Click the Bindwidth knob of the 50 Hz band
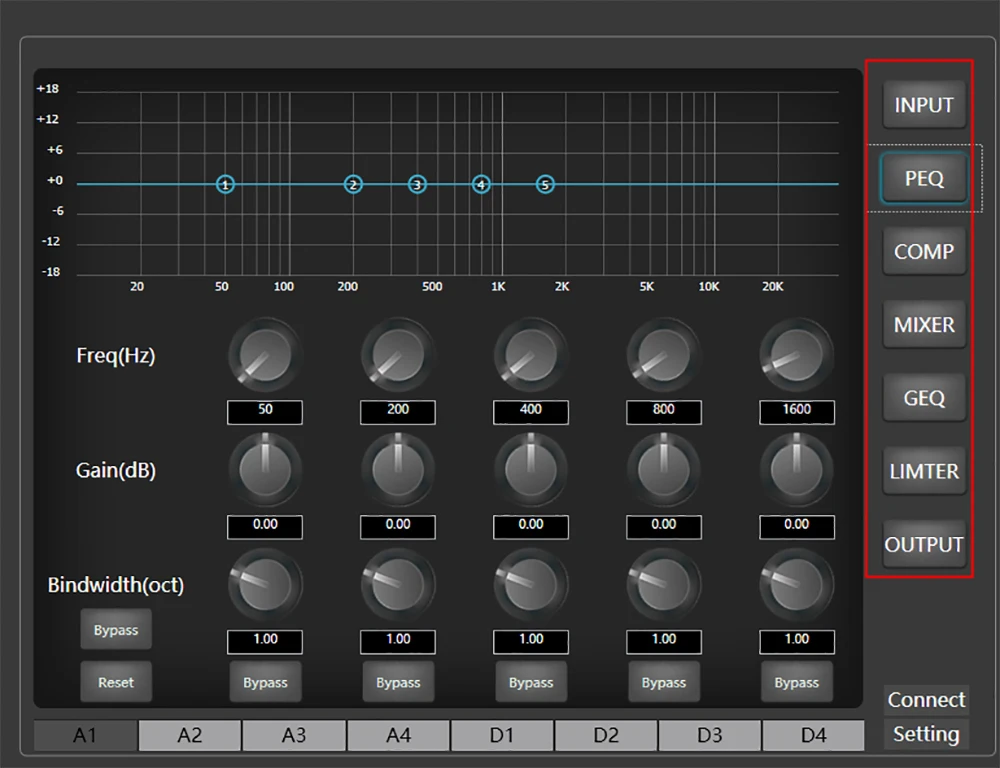This screenshot has height=768, width=1000. pos(265,584)
